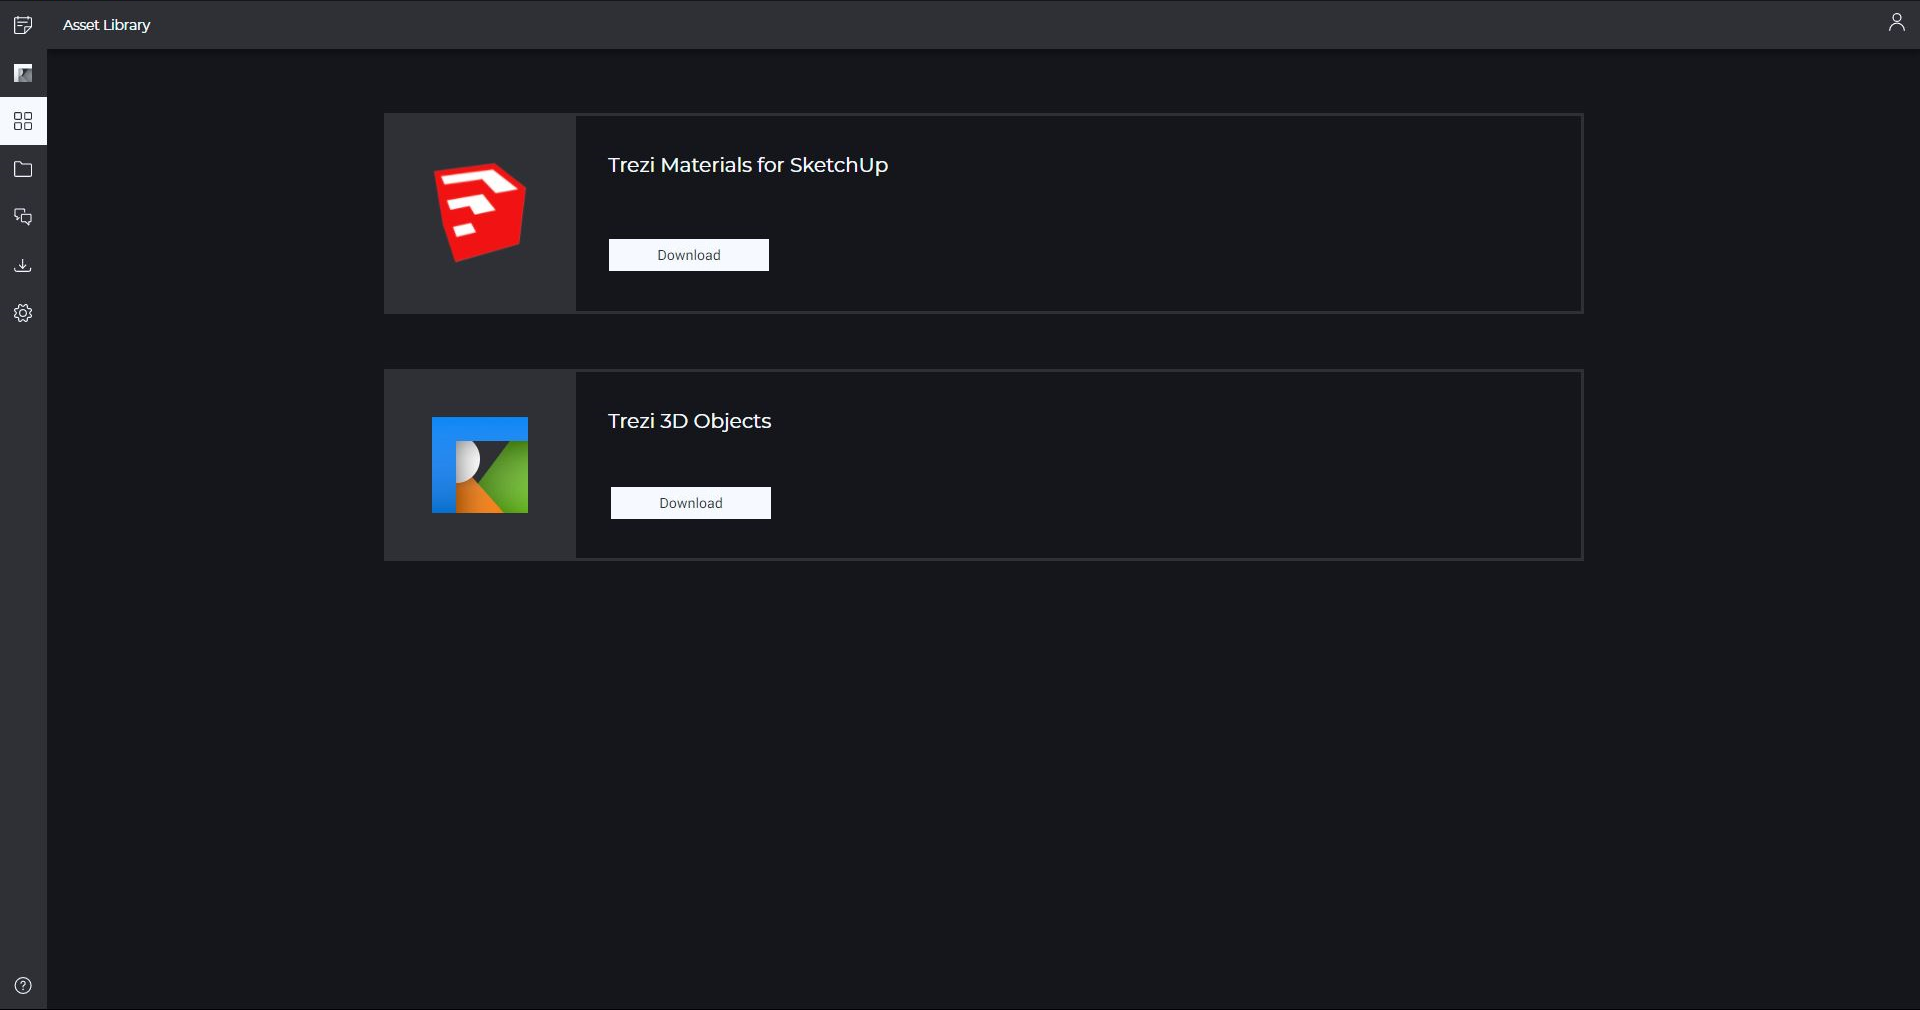This screenshot has width=1920, height=1010.
Task: Open the chat comments sidebar icon
Action: 23,217
